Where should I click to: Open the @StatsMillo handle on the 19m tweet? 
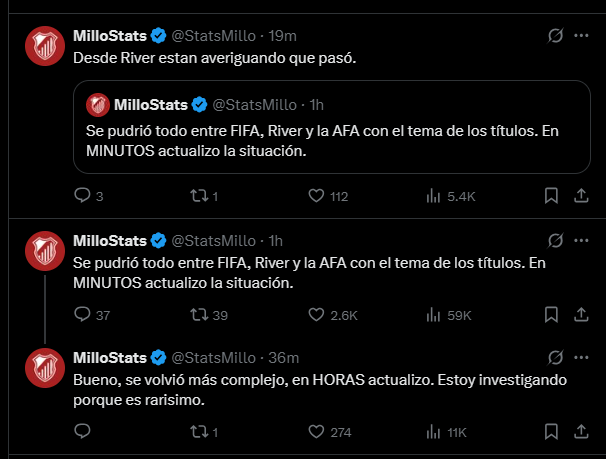coord(213,36)
